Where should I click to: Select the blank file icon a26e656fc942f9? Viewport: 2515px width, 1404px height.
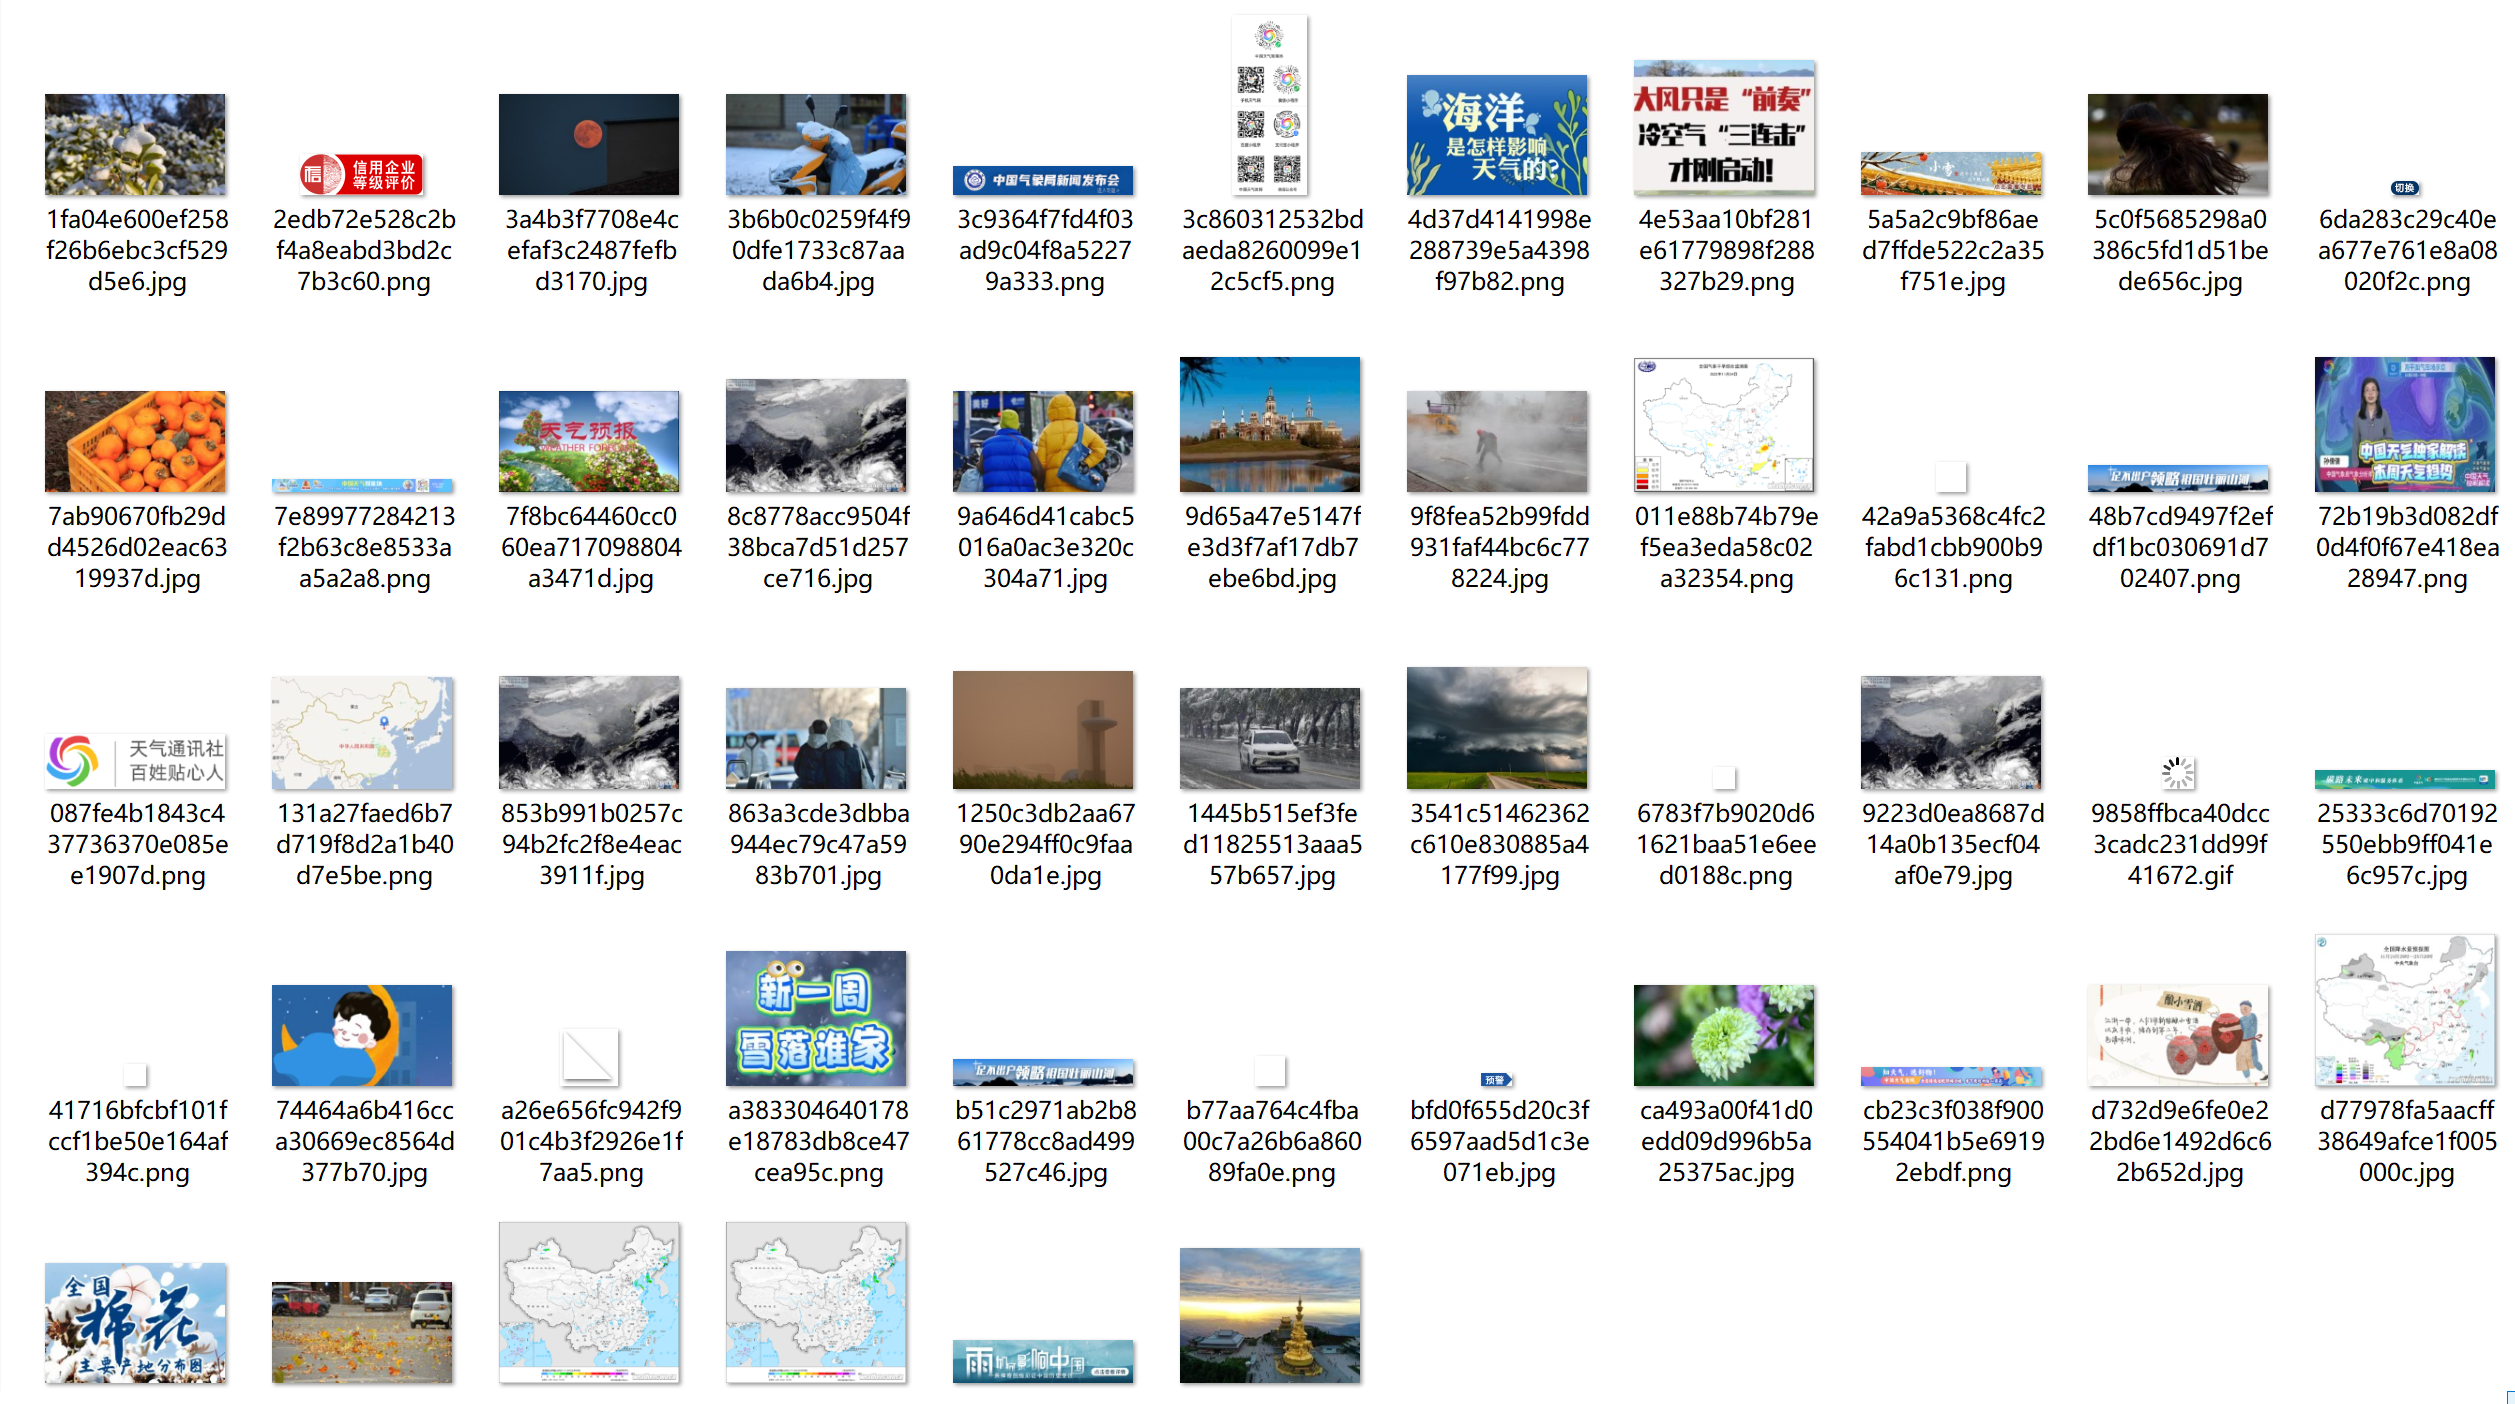tap(589, 1056)
